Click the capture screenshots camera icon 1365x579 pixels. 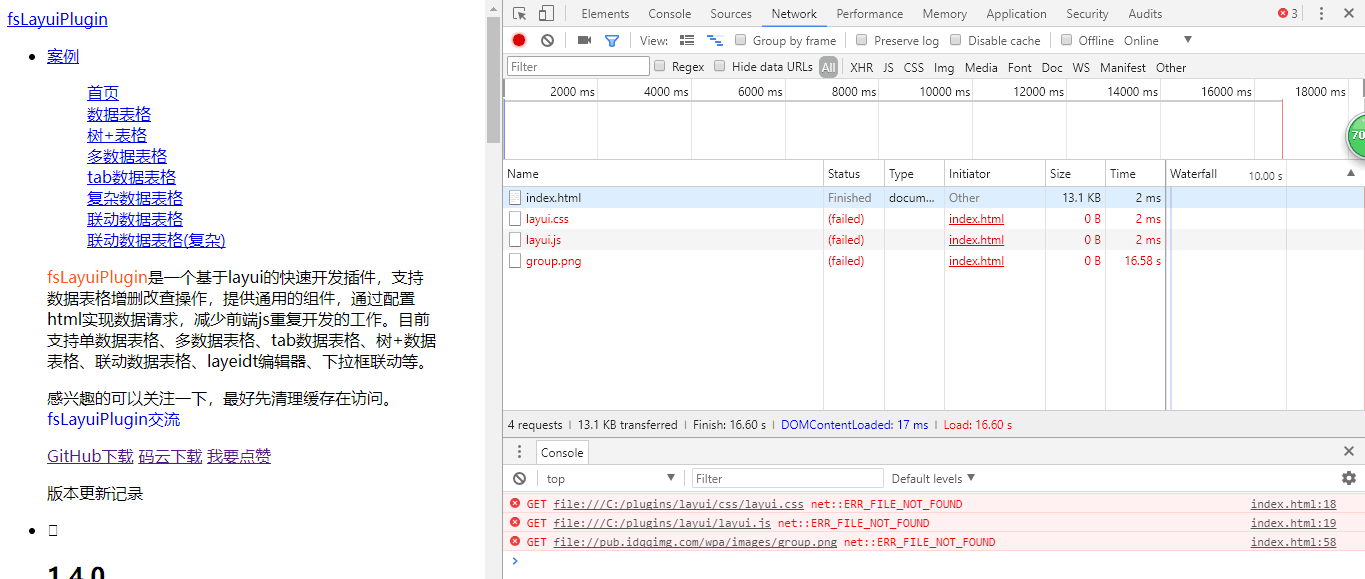click(x=584, y=40)
